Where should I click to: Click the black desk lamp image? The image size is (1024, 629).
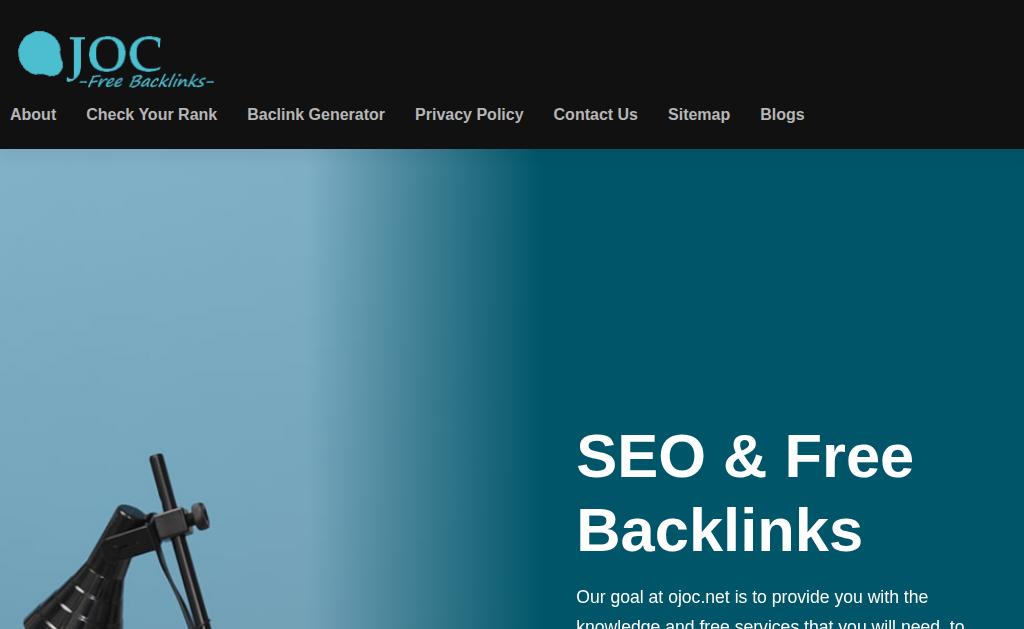pos(118,541)
